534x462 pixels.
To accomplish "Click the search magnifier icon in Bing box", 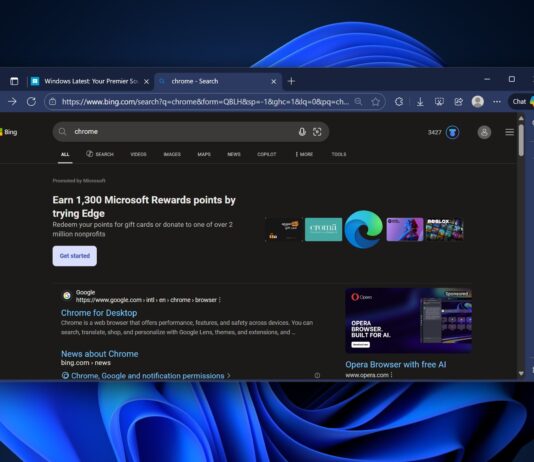I will (x=62, y=132).
